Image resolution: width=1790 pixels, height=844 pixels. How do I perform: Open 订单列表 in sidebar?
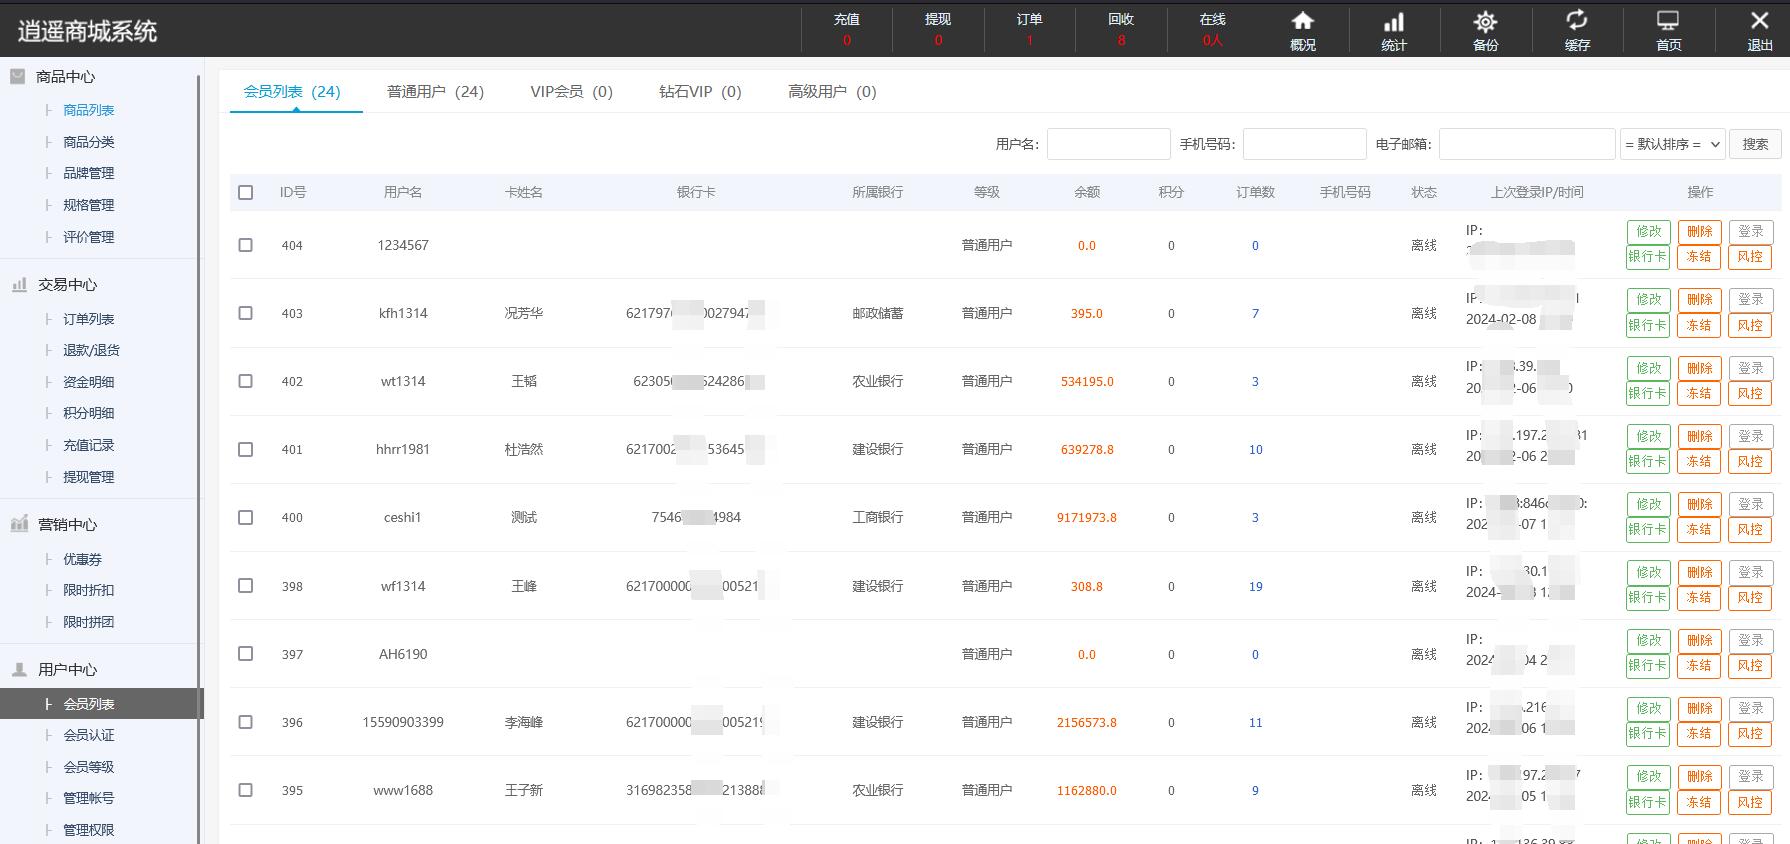pos(89,319)
